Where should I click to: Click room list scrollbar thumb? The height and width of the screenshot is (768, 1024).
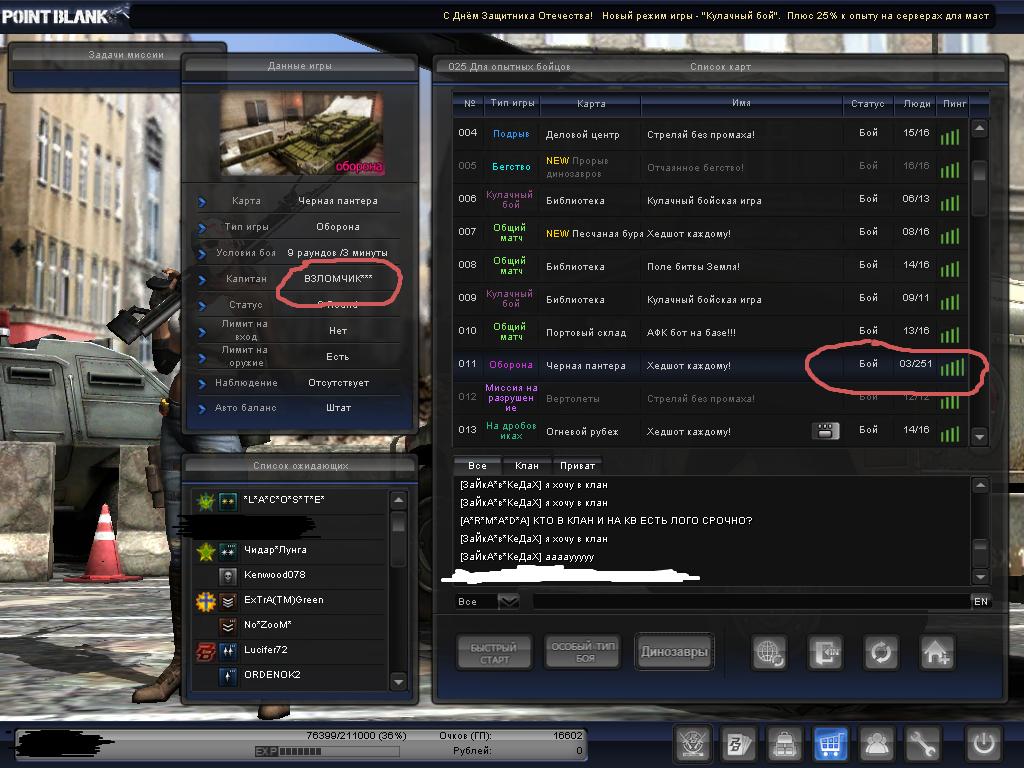pyautogui.click(x=979, y=171)
